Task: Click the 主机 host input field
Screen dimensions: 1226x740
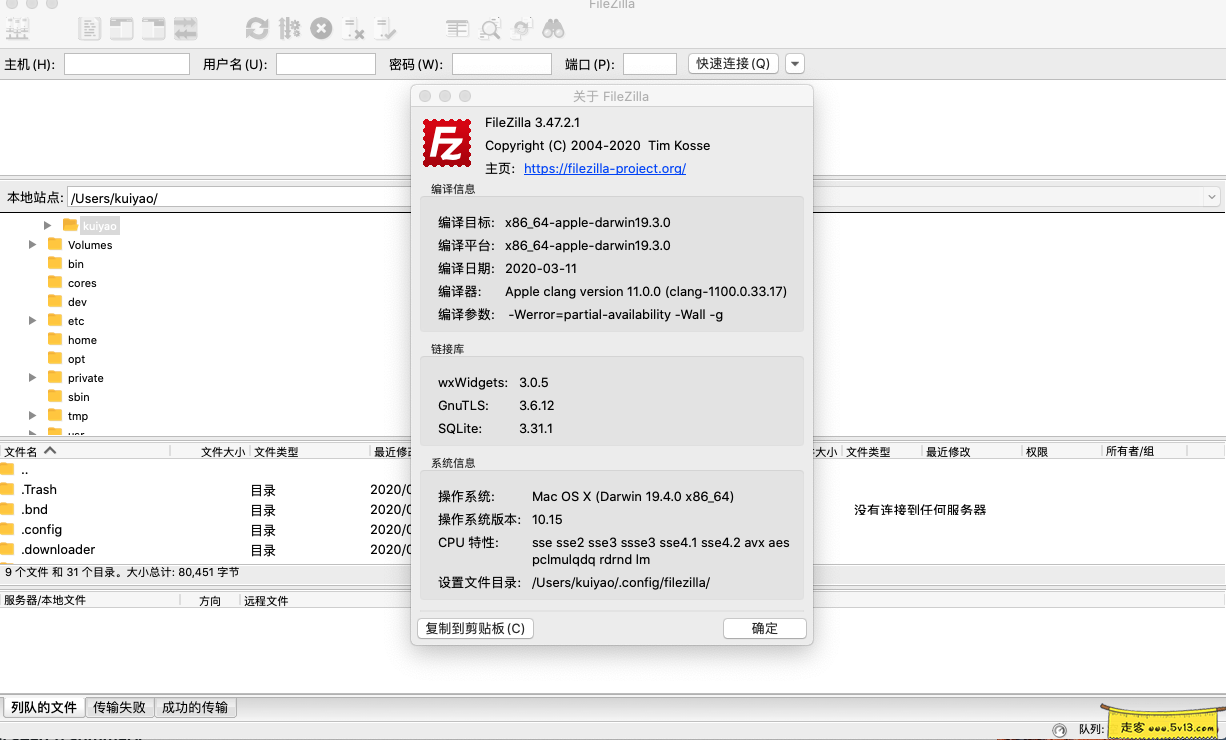Action: click(x=127, y=64)
